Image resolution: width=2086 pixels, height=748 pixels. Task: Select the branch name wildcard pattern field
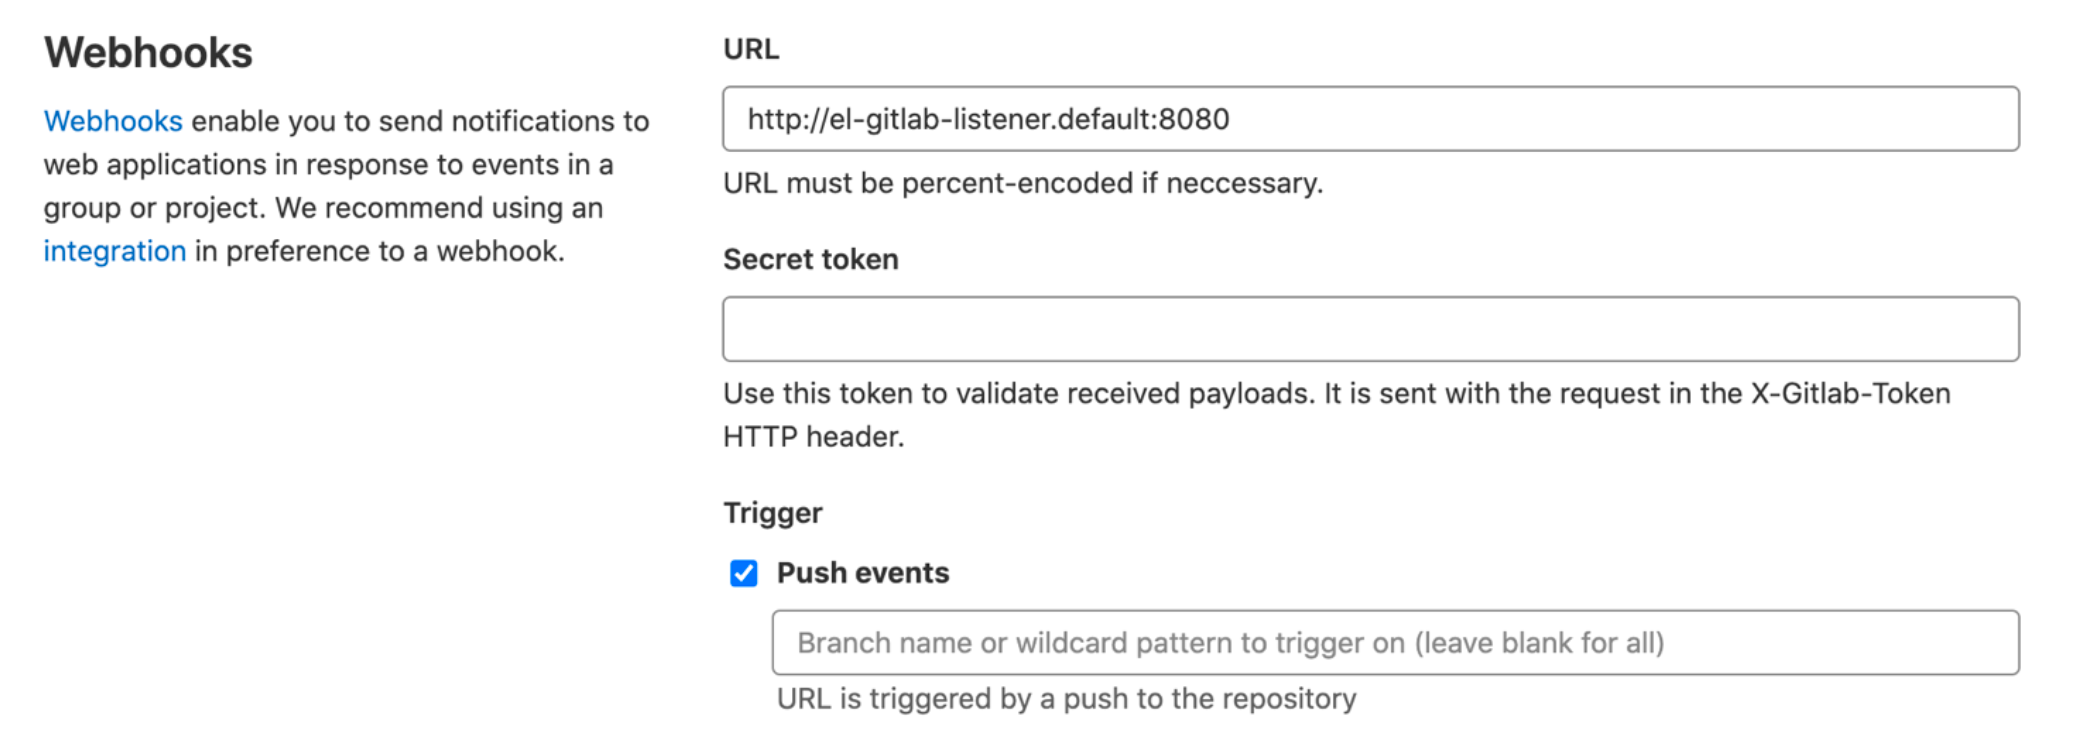pos(1395,643)
